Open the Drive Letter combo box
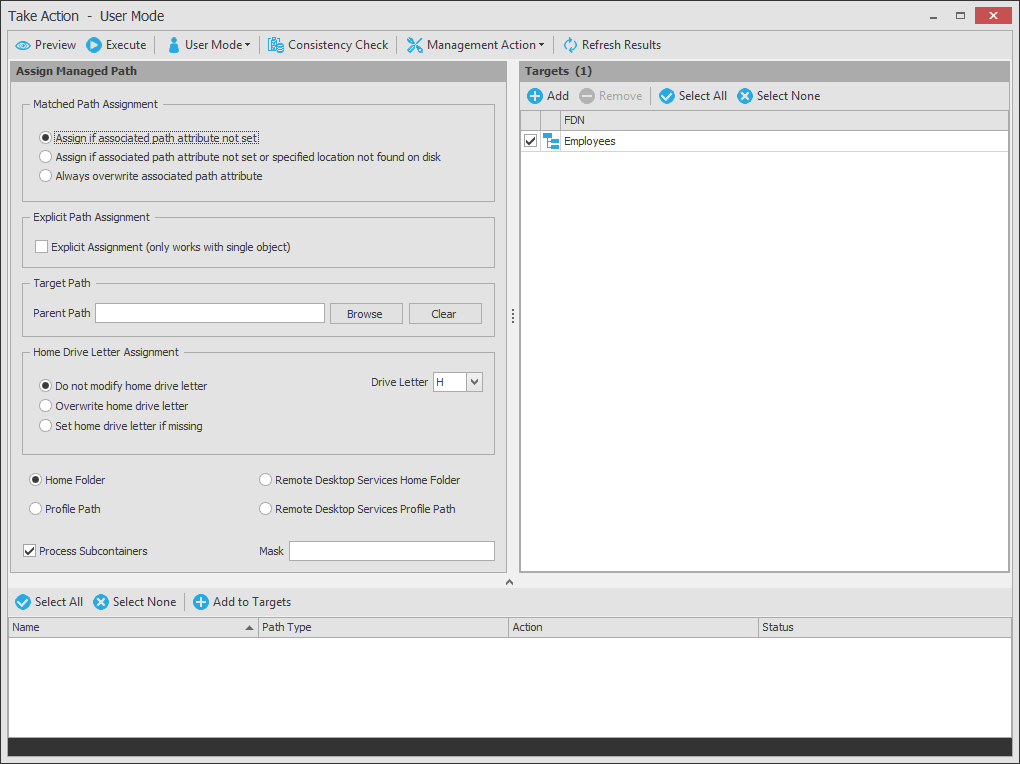The image size is (1020, 764). tap(474, 382)
